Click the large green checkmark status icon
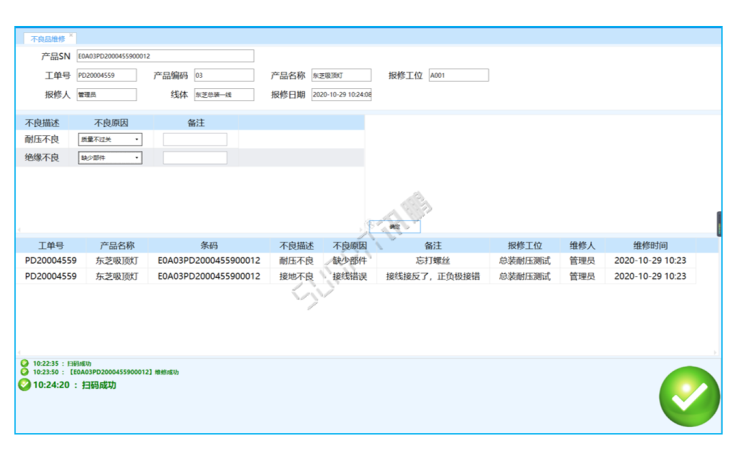 coord(689,396)
